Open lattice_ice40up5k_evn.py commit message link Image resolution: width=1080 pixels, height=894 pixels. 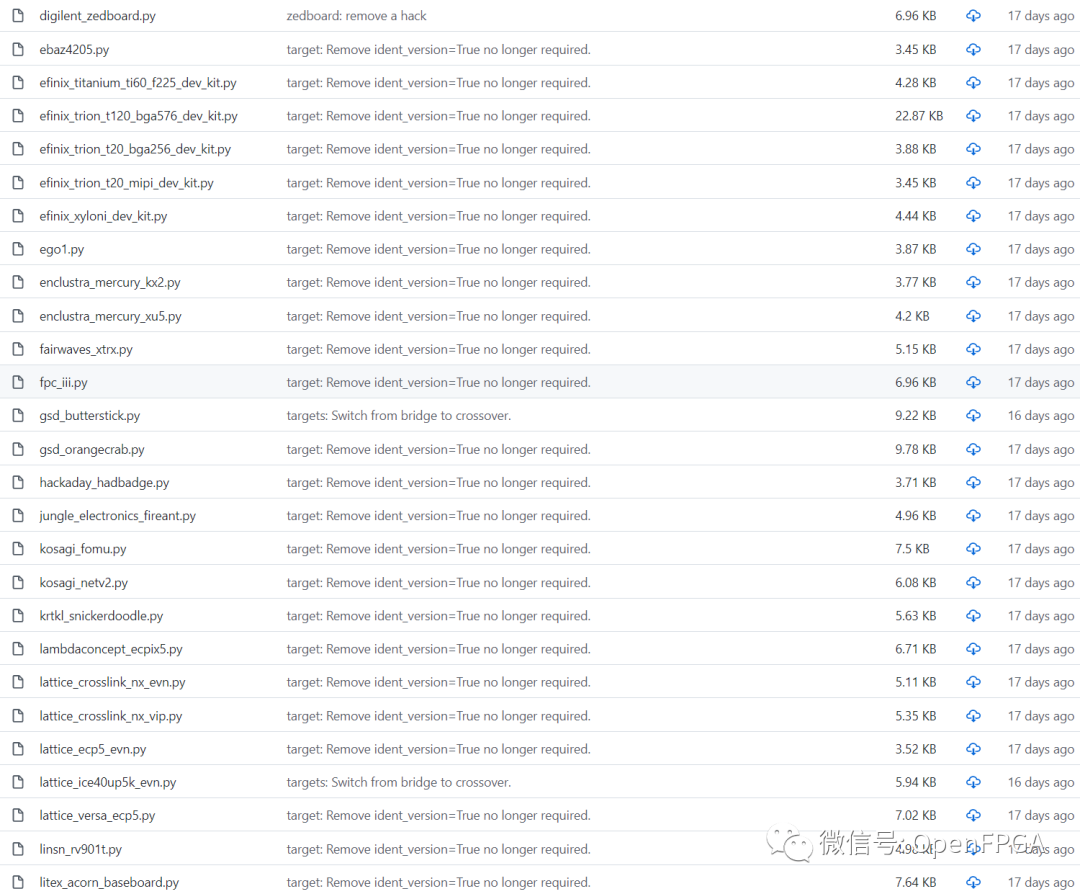click(x=398, y=782)
